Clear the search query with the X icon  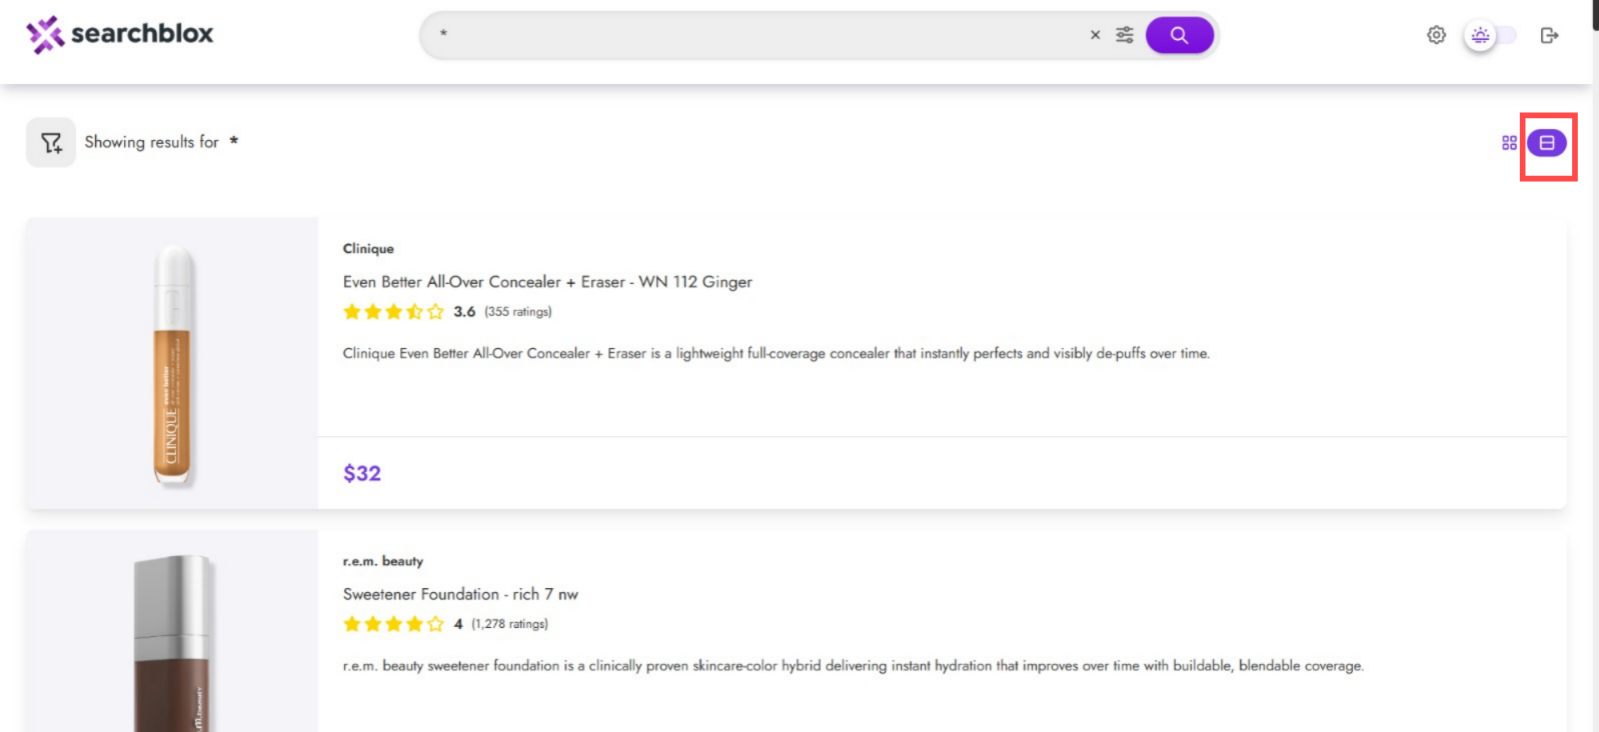(x=1095, y=35)
